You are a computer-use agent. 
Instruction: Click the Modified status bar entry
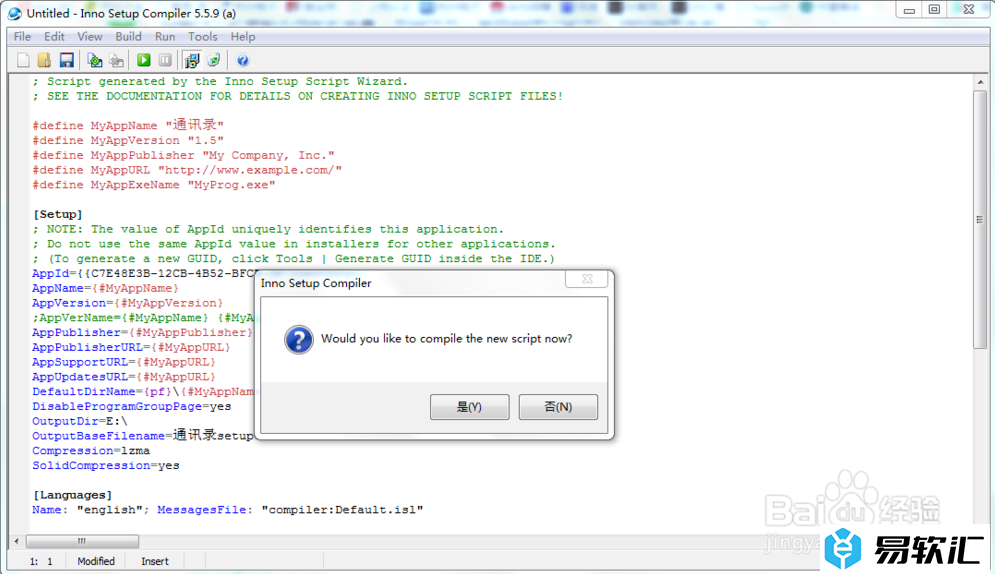pos(96,561)
